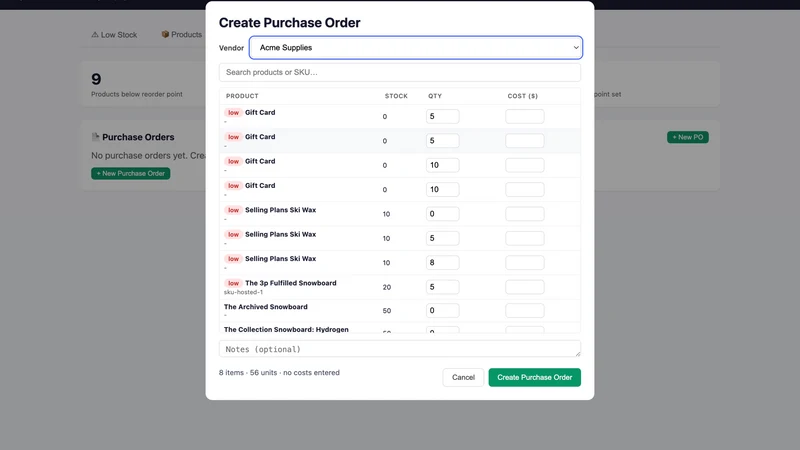Click the stock value 50 of Archived Snowboard

[x=387, y=311]
